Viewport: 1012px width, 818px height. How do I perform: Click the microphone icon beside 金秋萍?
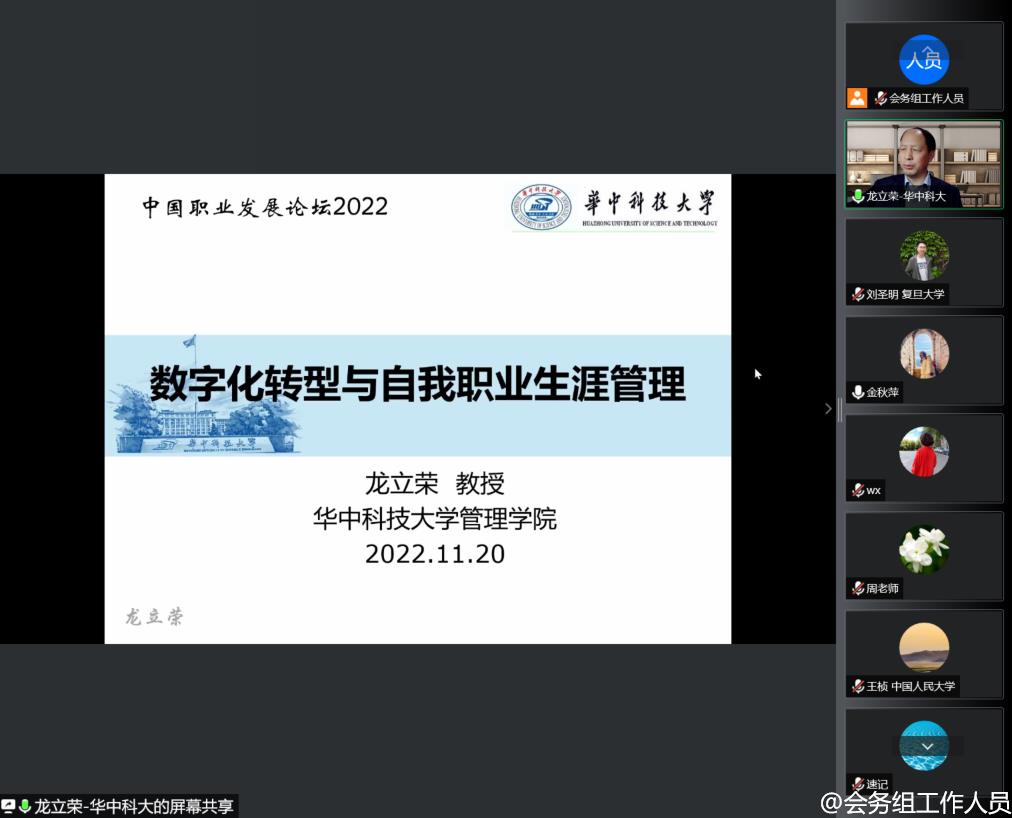[858, 392]
